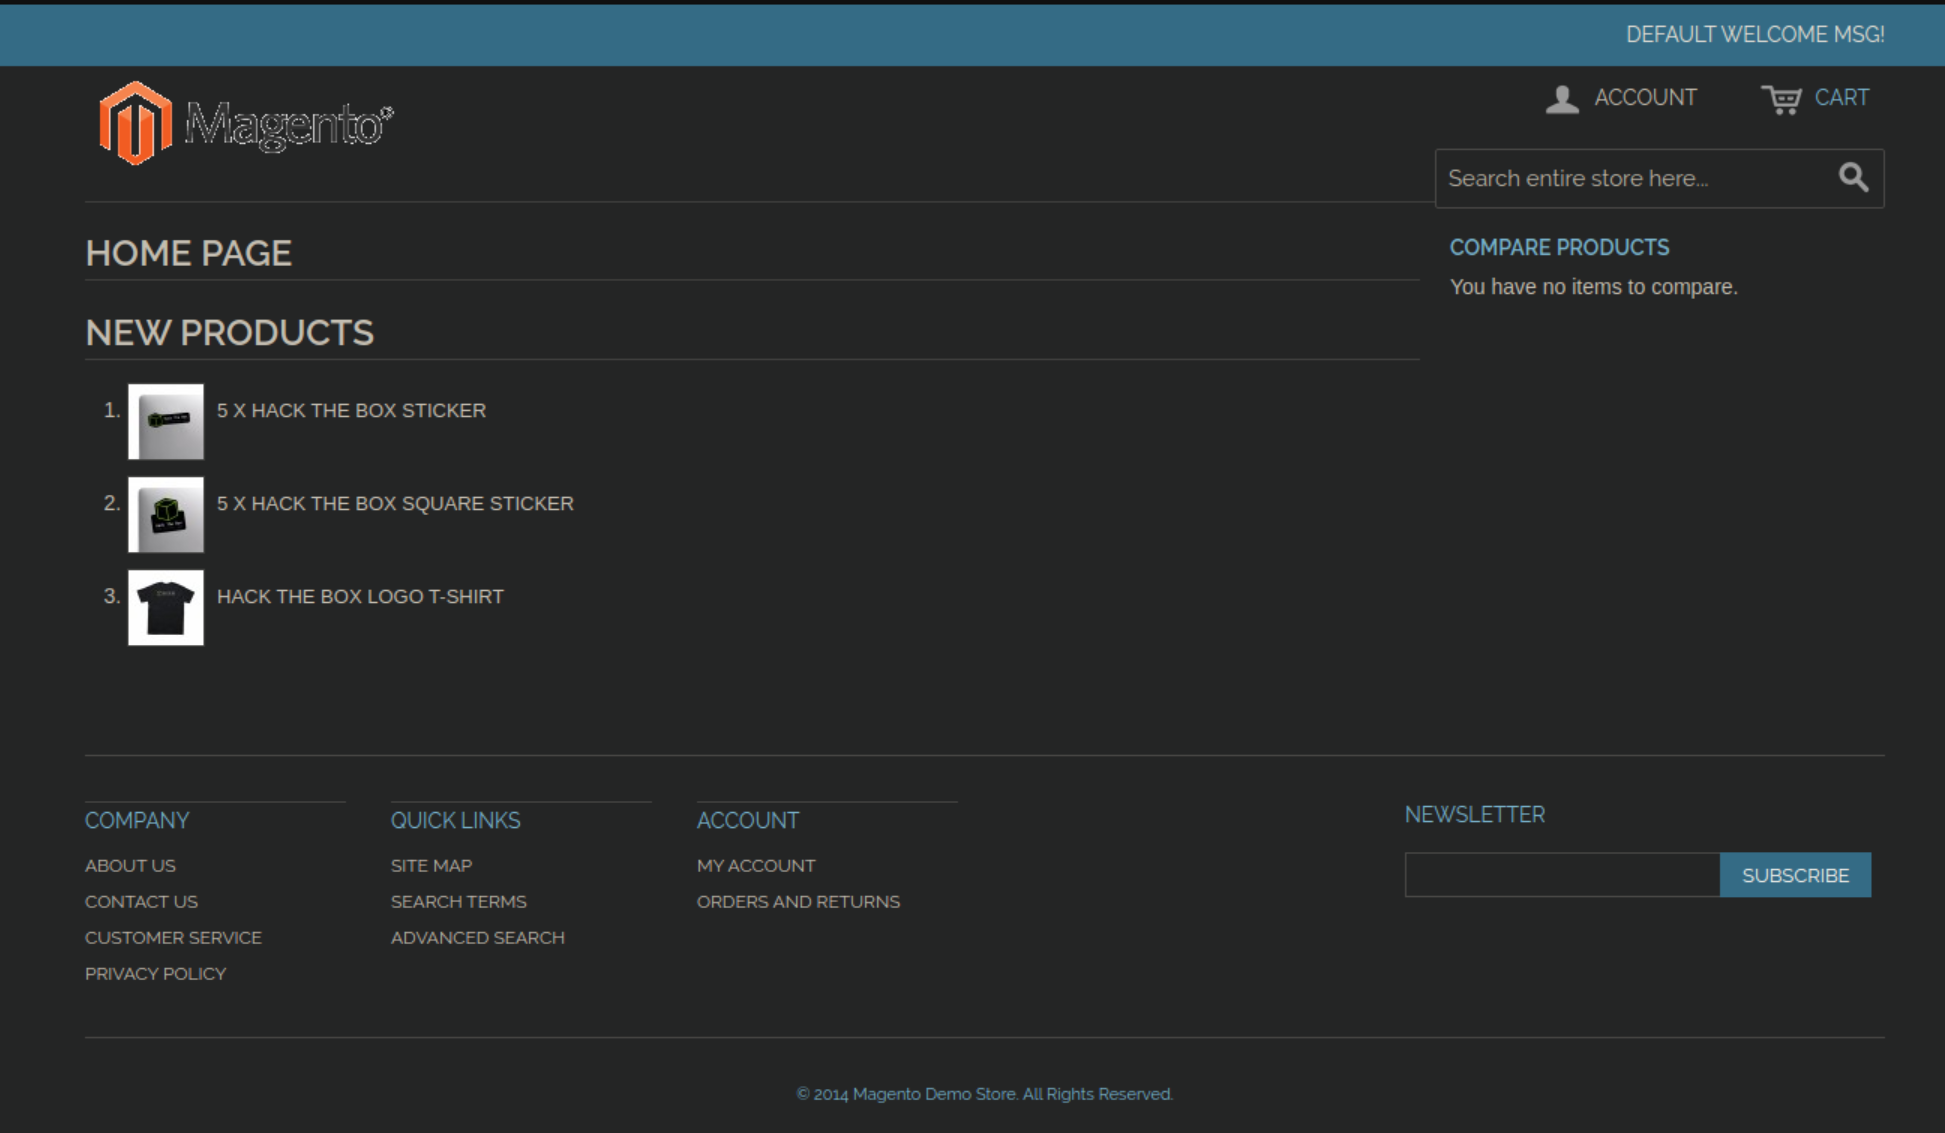Click the magnifying glass search icon
Screen dimensions: 1945x1133
click(1853, 178)
